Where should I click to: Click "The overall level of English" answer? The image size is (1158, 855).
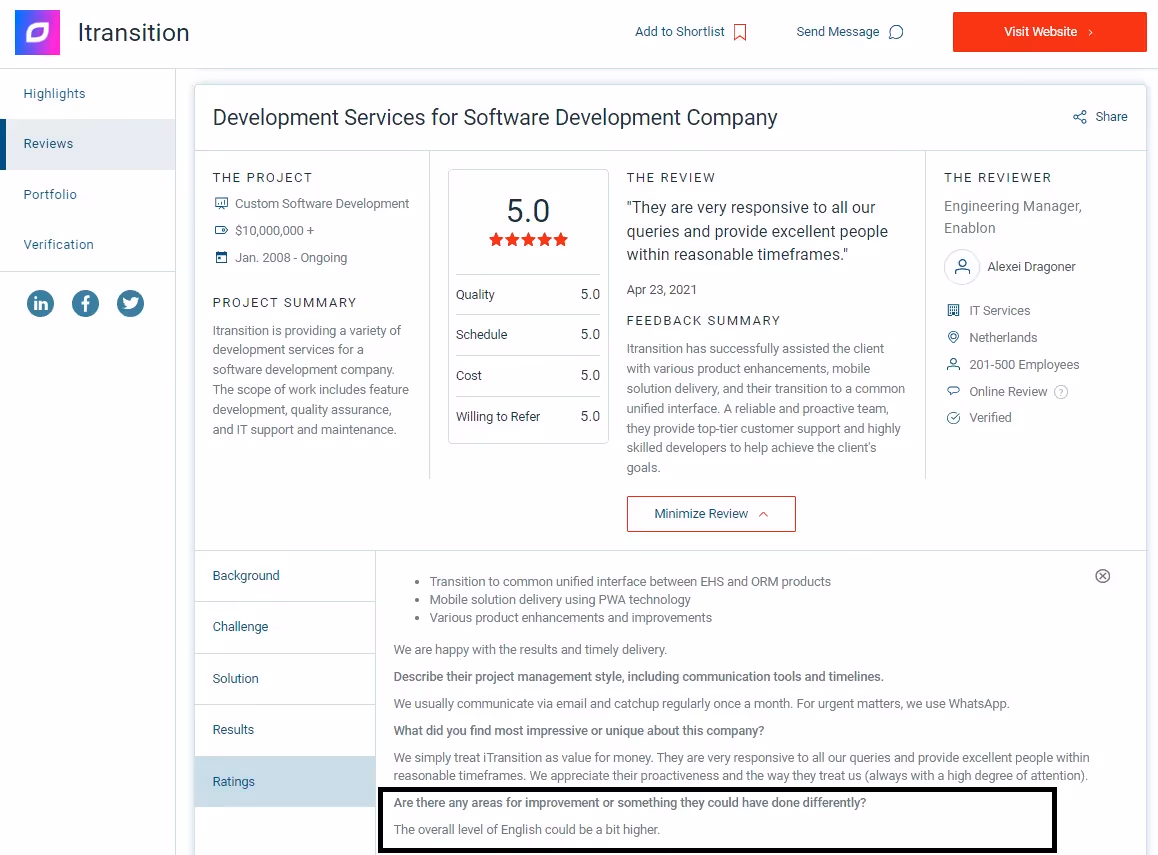pyautogui.click(x=527, y=830)
